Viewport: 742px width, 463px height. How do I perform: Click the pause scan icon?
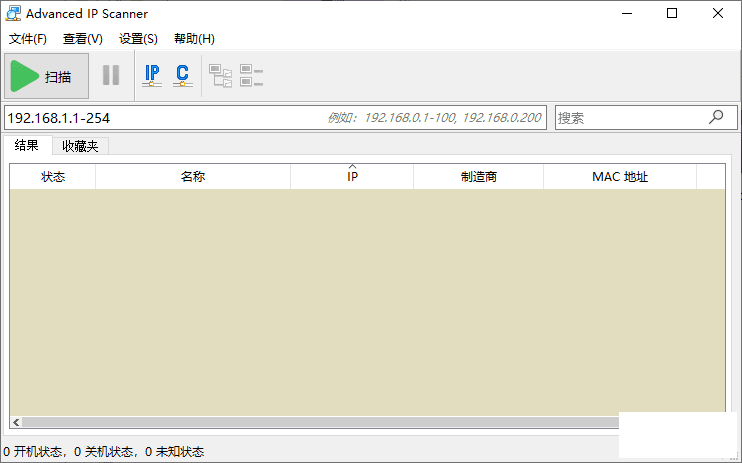click(x=111, y=75)
